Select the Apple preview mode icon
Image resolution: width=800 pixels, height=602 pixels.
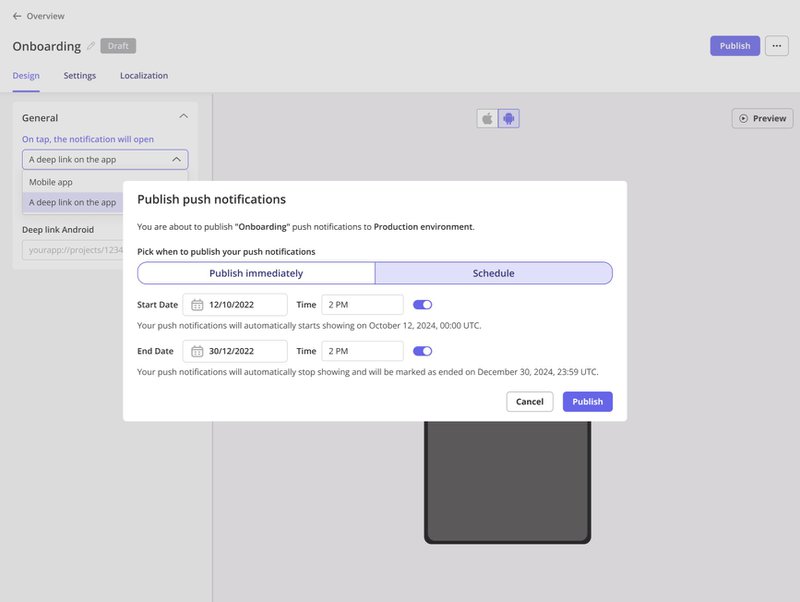coord(486,117)
